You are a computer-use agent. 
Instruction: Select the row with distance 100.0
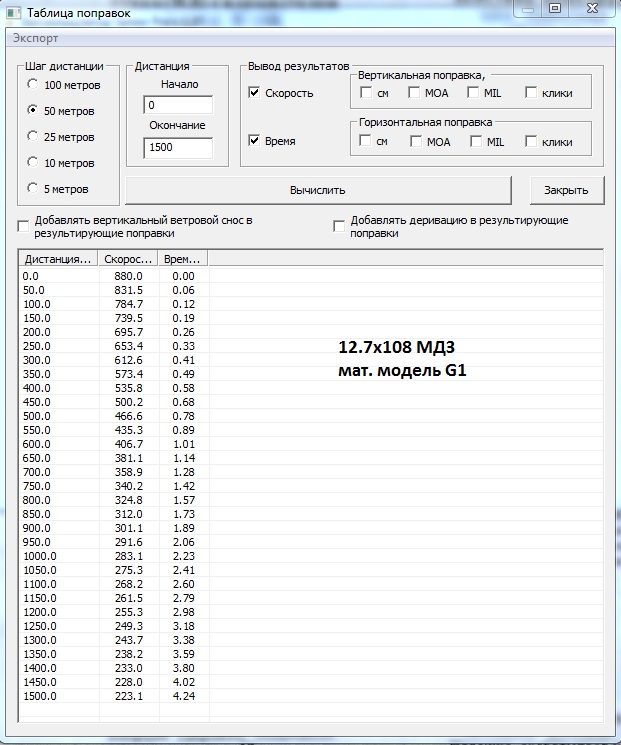coord(311,304)
